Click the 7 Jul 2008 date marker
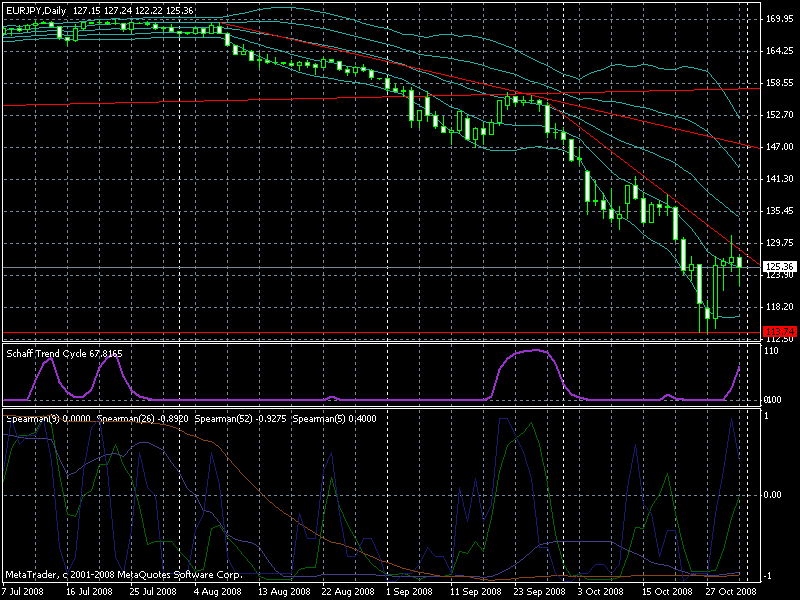The image size is (800, 600). (x=23, y=592)
